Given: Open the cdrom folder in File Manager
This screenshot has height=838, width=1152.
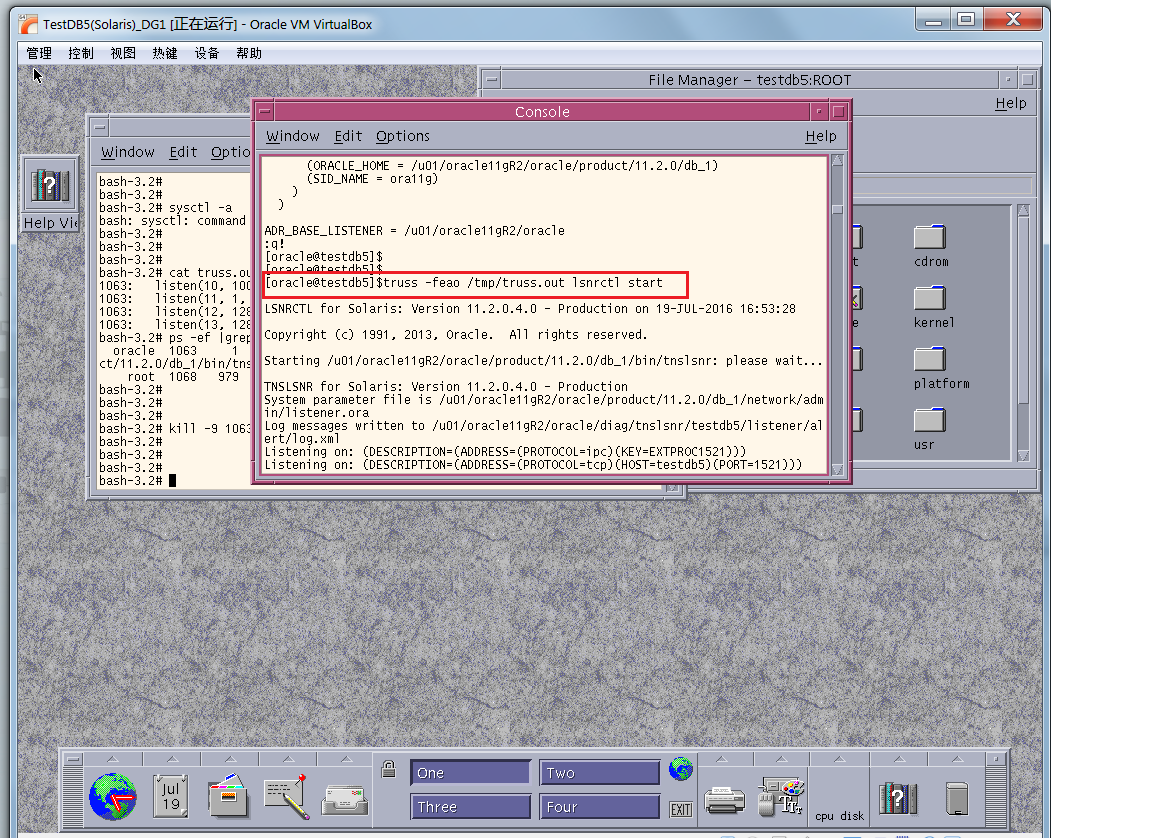Looking at the screenshot, I should click(931, 246).
